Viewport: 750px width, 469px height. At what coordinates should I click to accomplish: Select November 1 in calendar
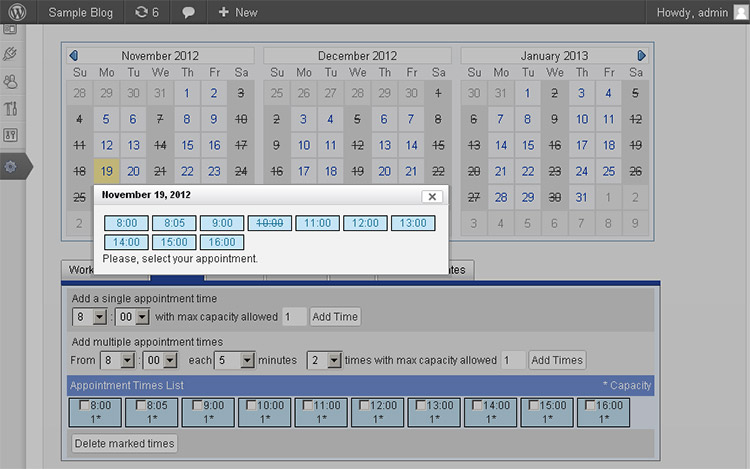click(187, 93)
